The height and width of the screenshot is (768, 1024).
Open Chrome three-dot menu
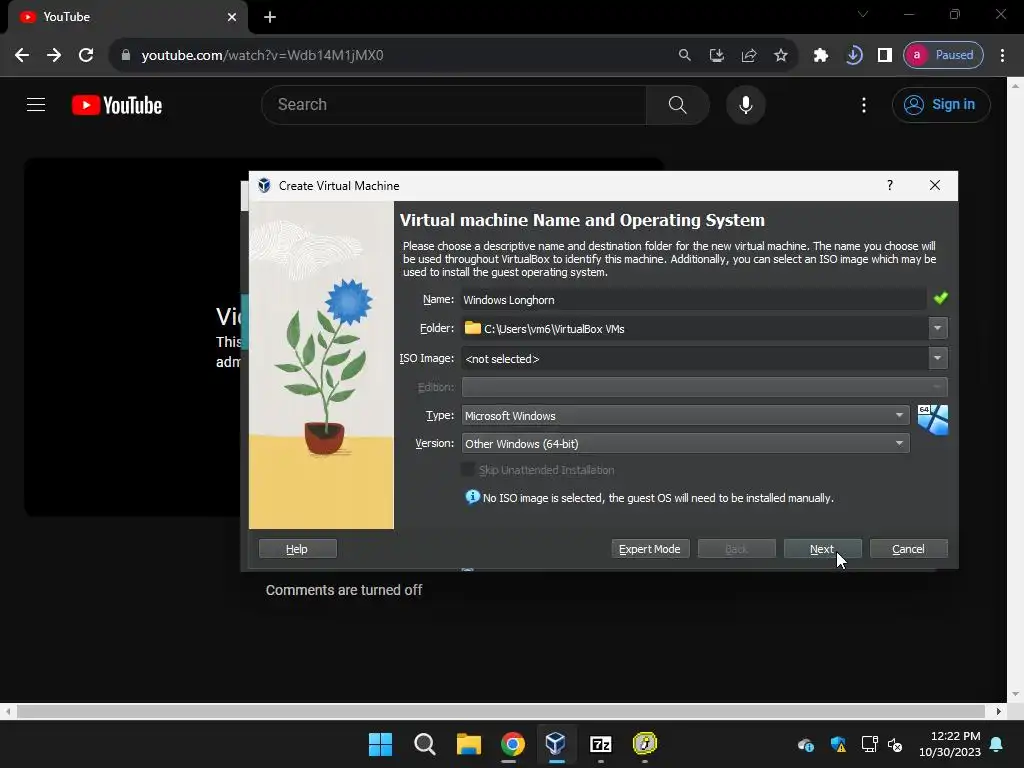coord(1002,55)
